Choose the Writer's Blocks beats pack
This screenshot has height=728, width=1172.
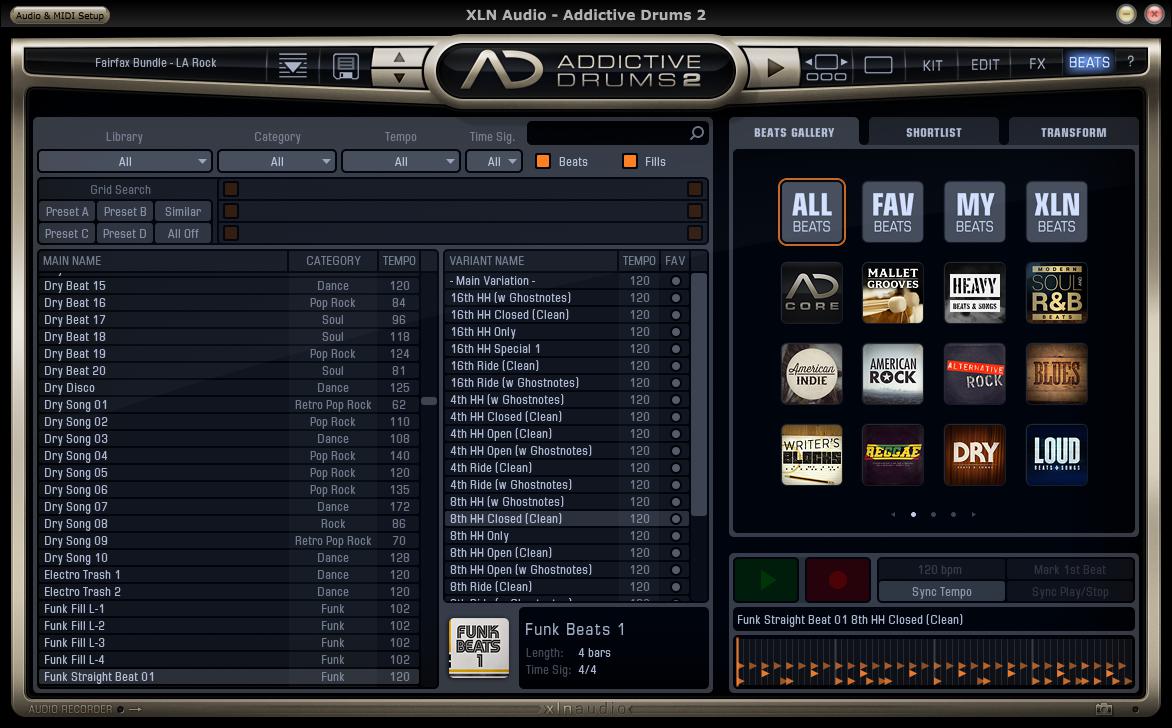pyautogui.click(x=812, y=454)
